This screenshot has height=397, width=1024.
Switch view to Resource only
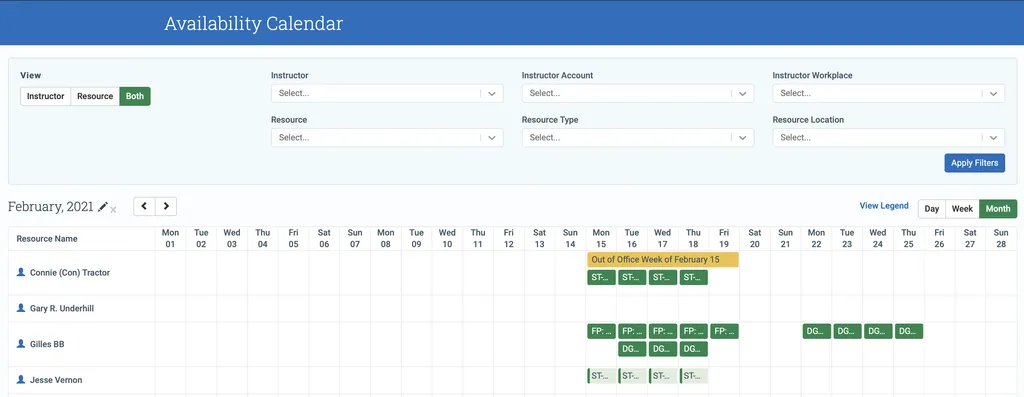(95, 96)
